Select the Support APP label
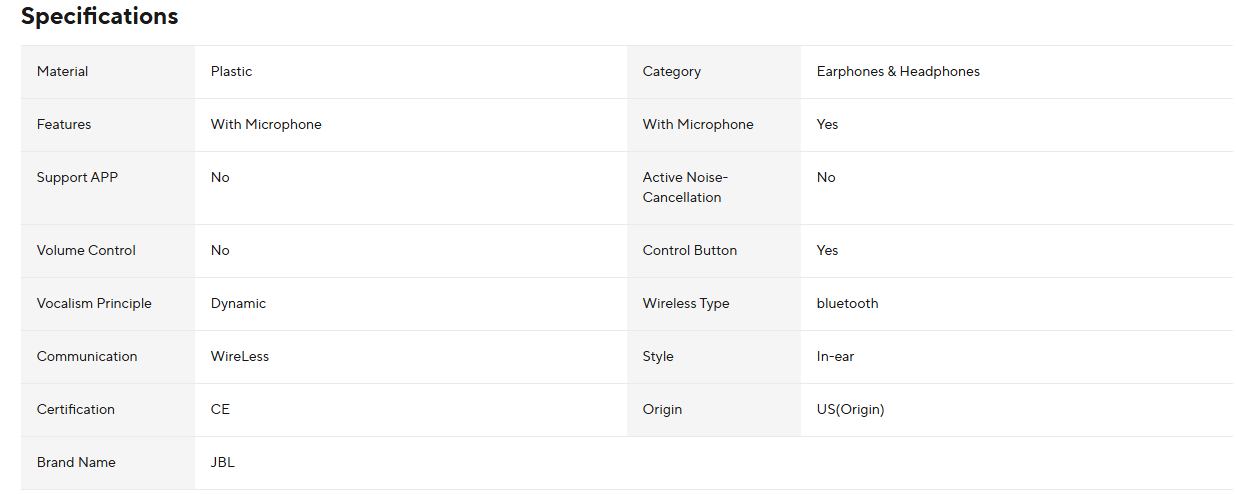The image size is (1238, 494). (x=77, y=178)
